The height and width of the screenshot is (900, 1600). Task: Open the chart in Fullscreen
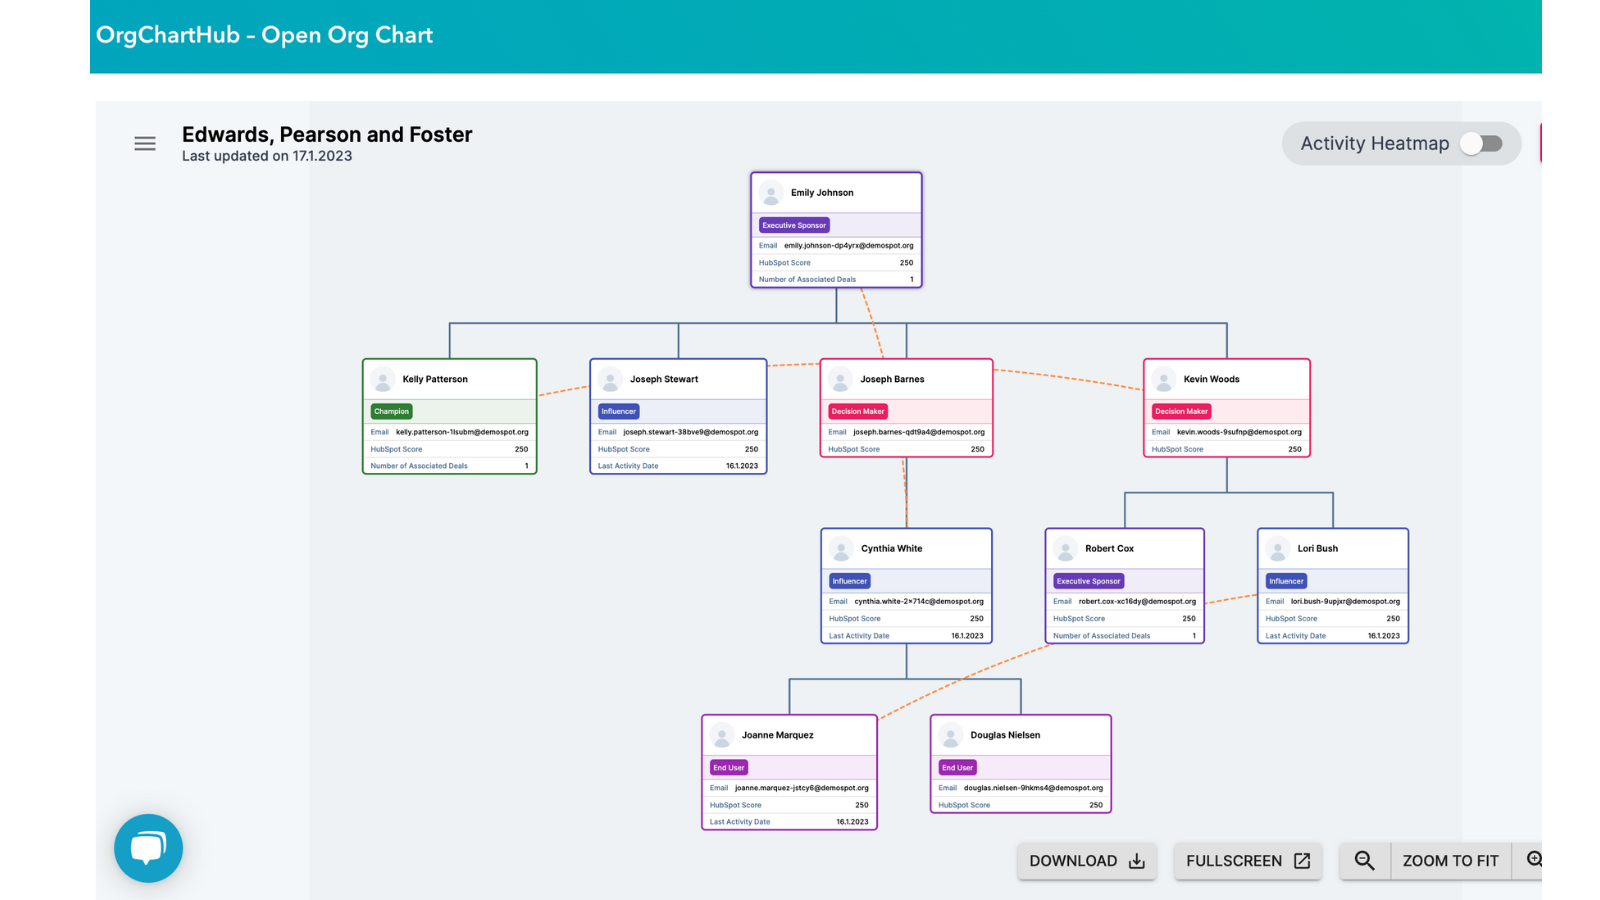(x=1248, y=861)
